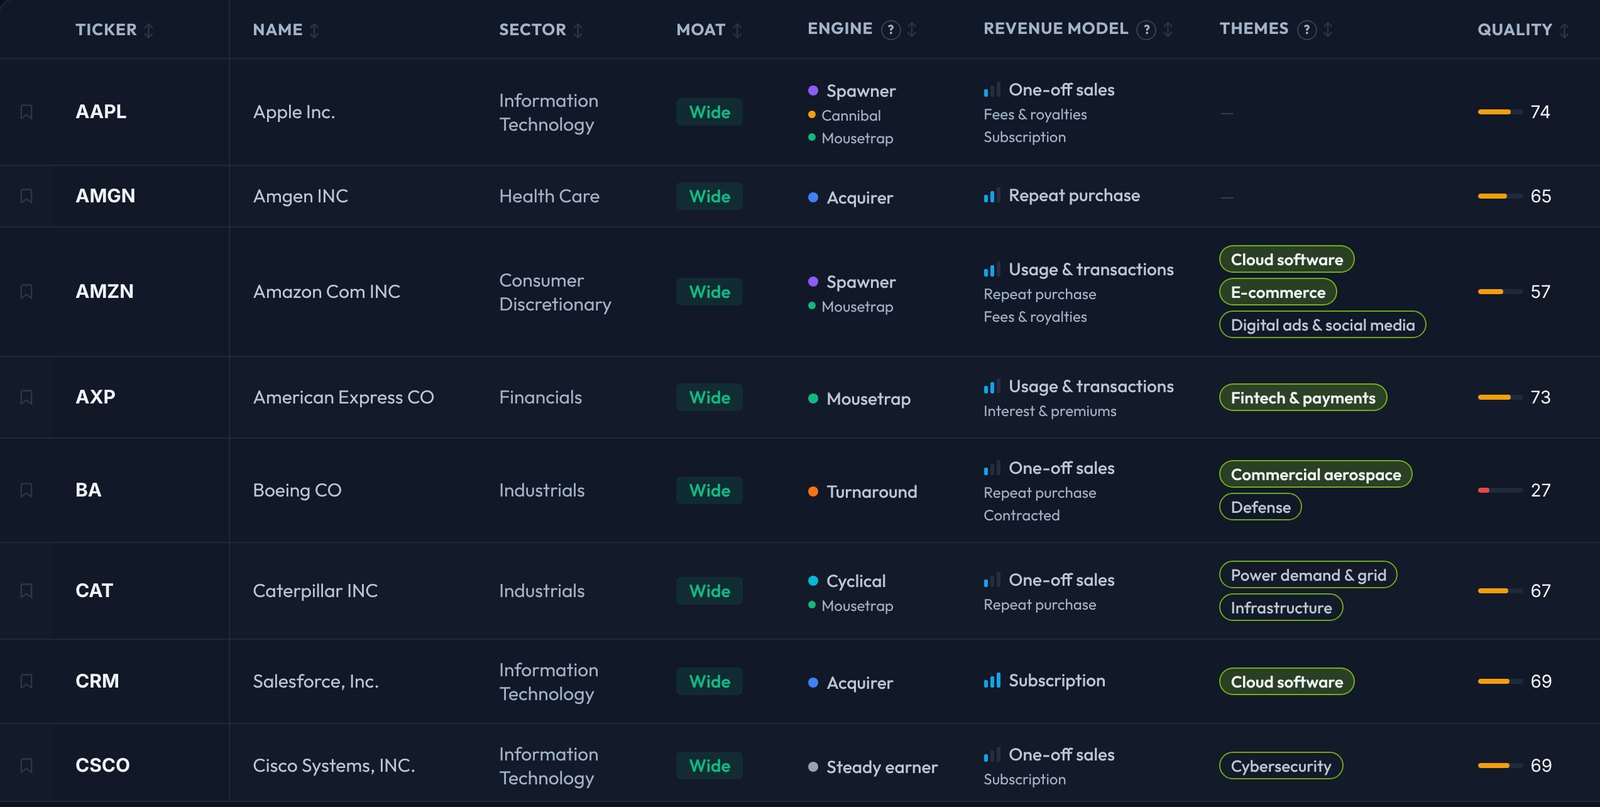Select the Fintech & payments tag
This screenshot has height=807, width=1600.
[1303, 398]
